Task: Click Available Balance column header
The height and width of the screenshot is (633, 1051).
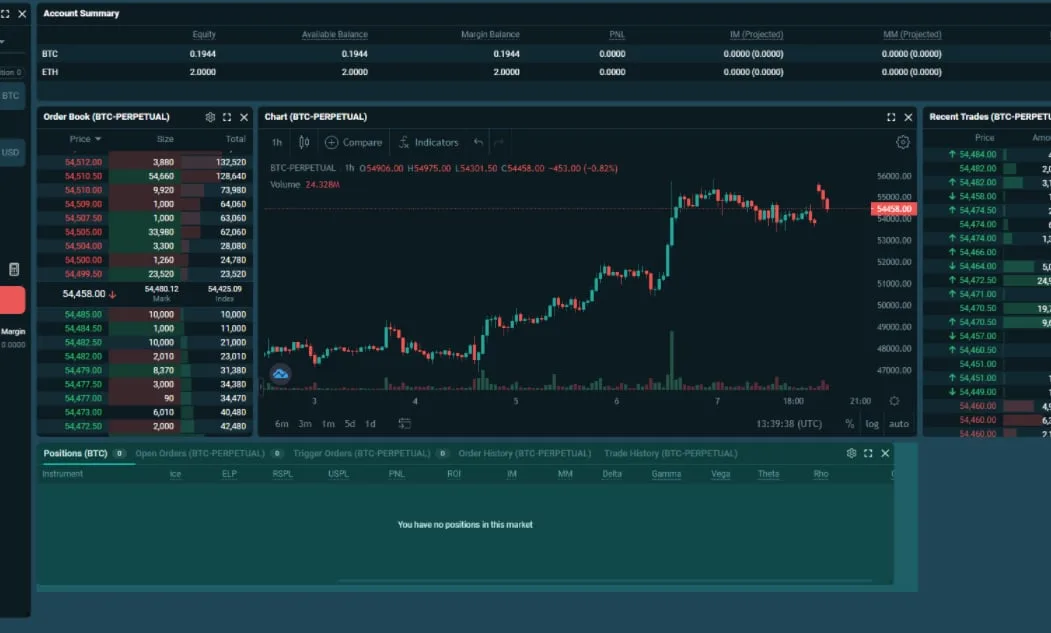Action: click(x=334, y=34)
